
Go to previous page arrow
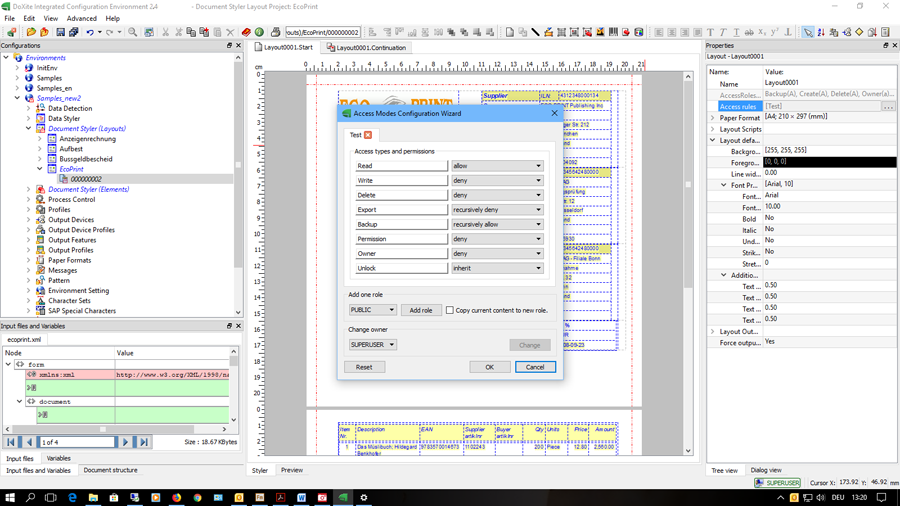(29, 442)
